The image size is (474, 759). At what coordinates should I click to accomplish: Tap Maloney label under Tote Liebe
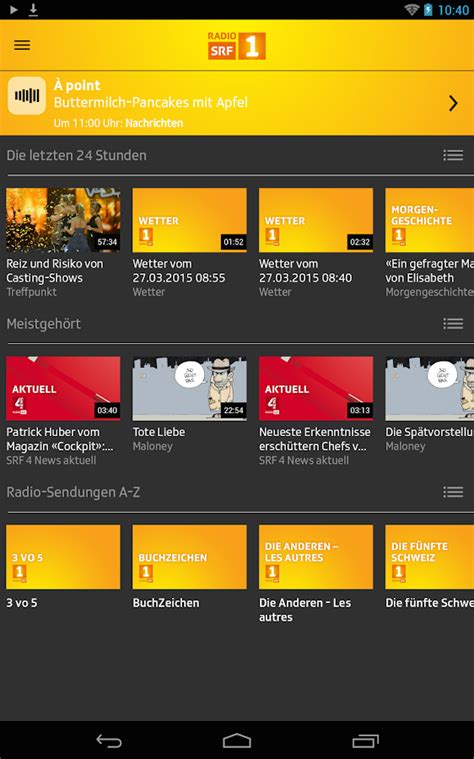point(152,446)
